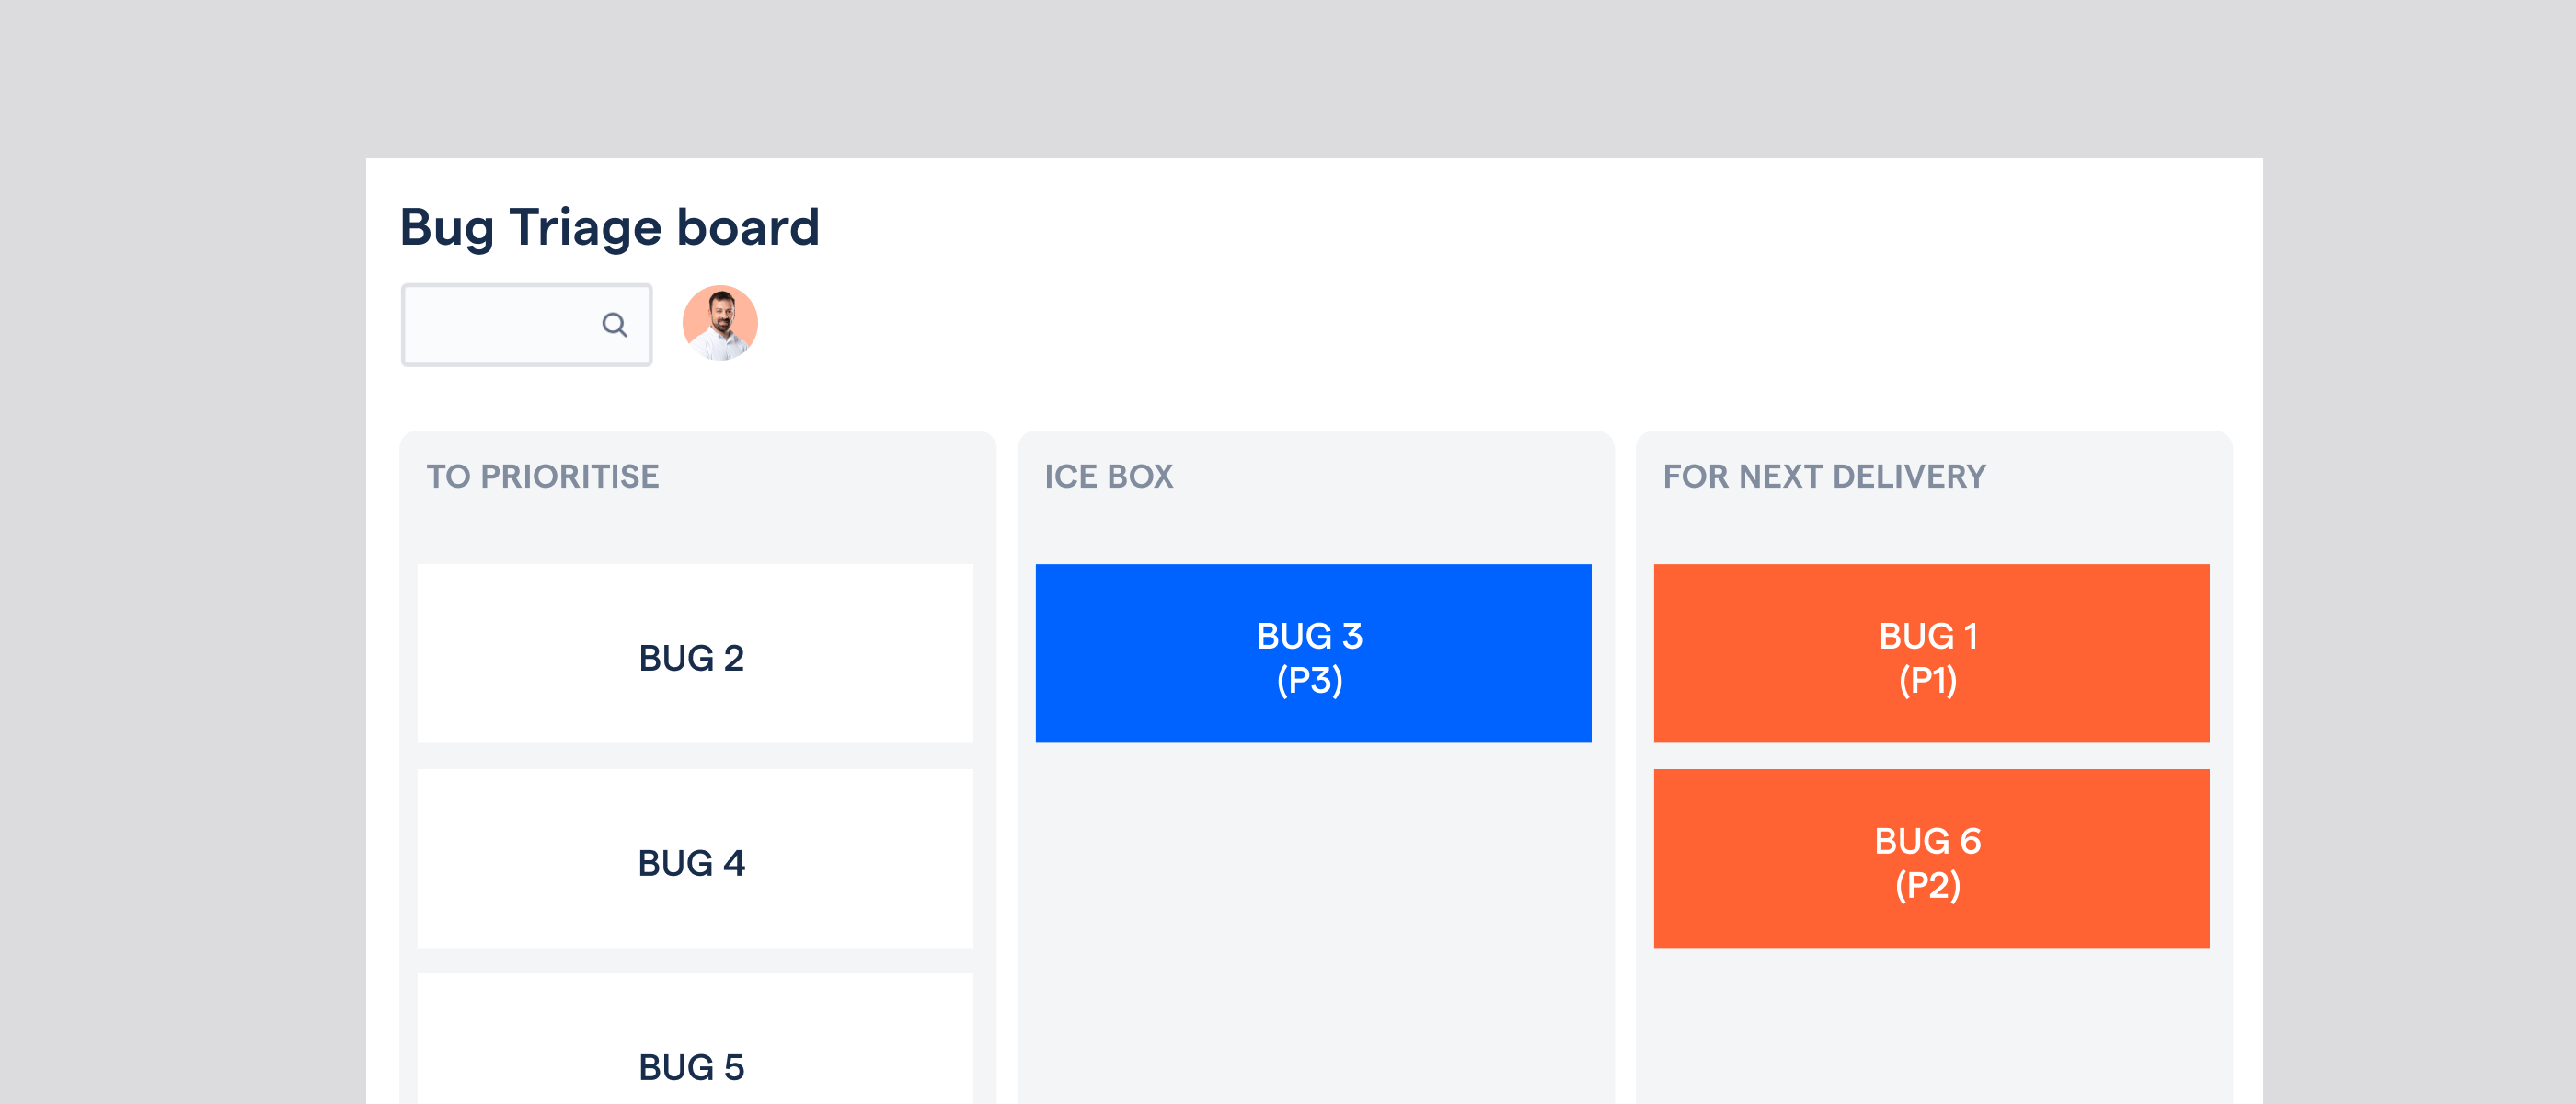Click the gap between BUG 2 and BUG 4
Screen dimensions: 2576x1104
click(x=695, y=756)
